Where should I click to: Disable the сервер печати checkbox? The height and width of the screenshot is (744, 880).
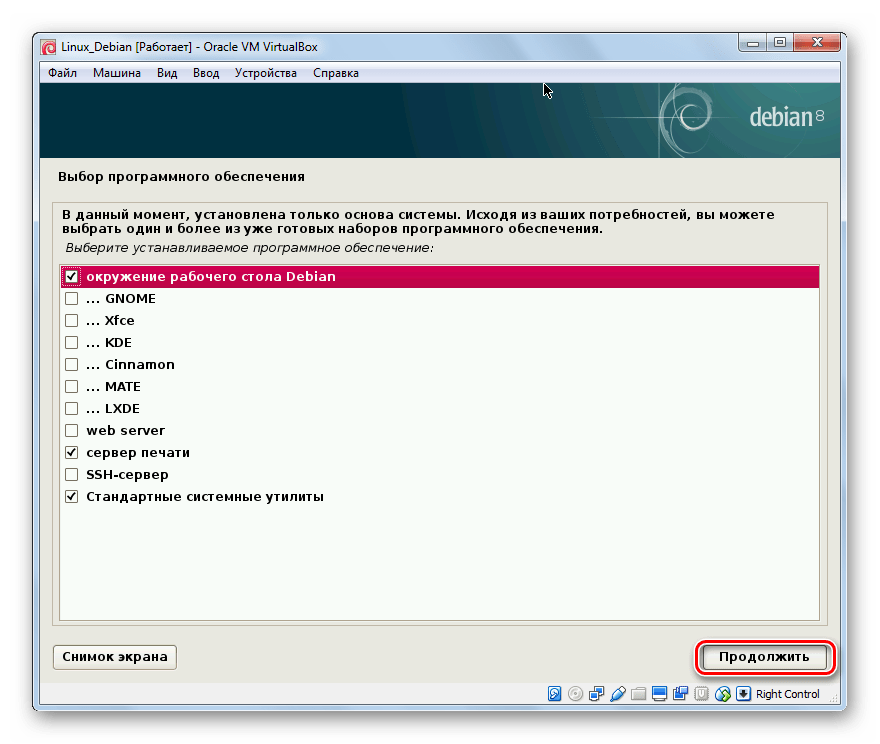71,453
